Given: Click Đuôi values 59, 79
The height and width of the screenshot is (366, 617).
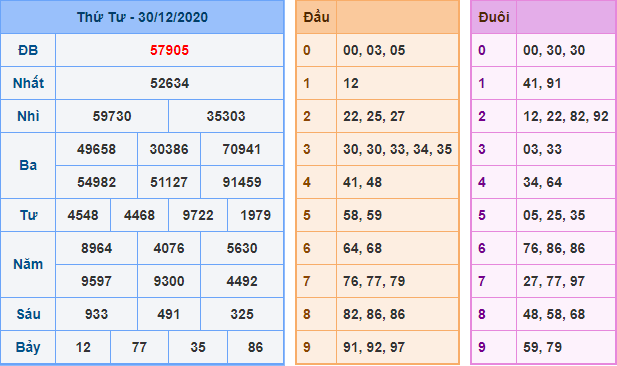Looking at the screenshot, I should click(x=542, y=348).
